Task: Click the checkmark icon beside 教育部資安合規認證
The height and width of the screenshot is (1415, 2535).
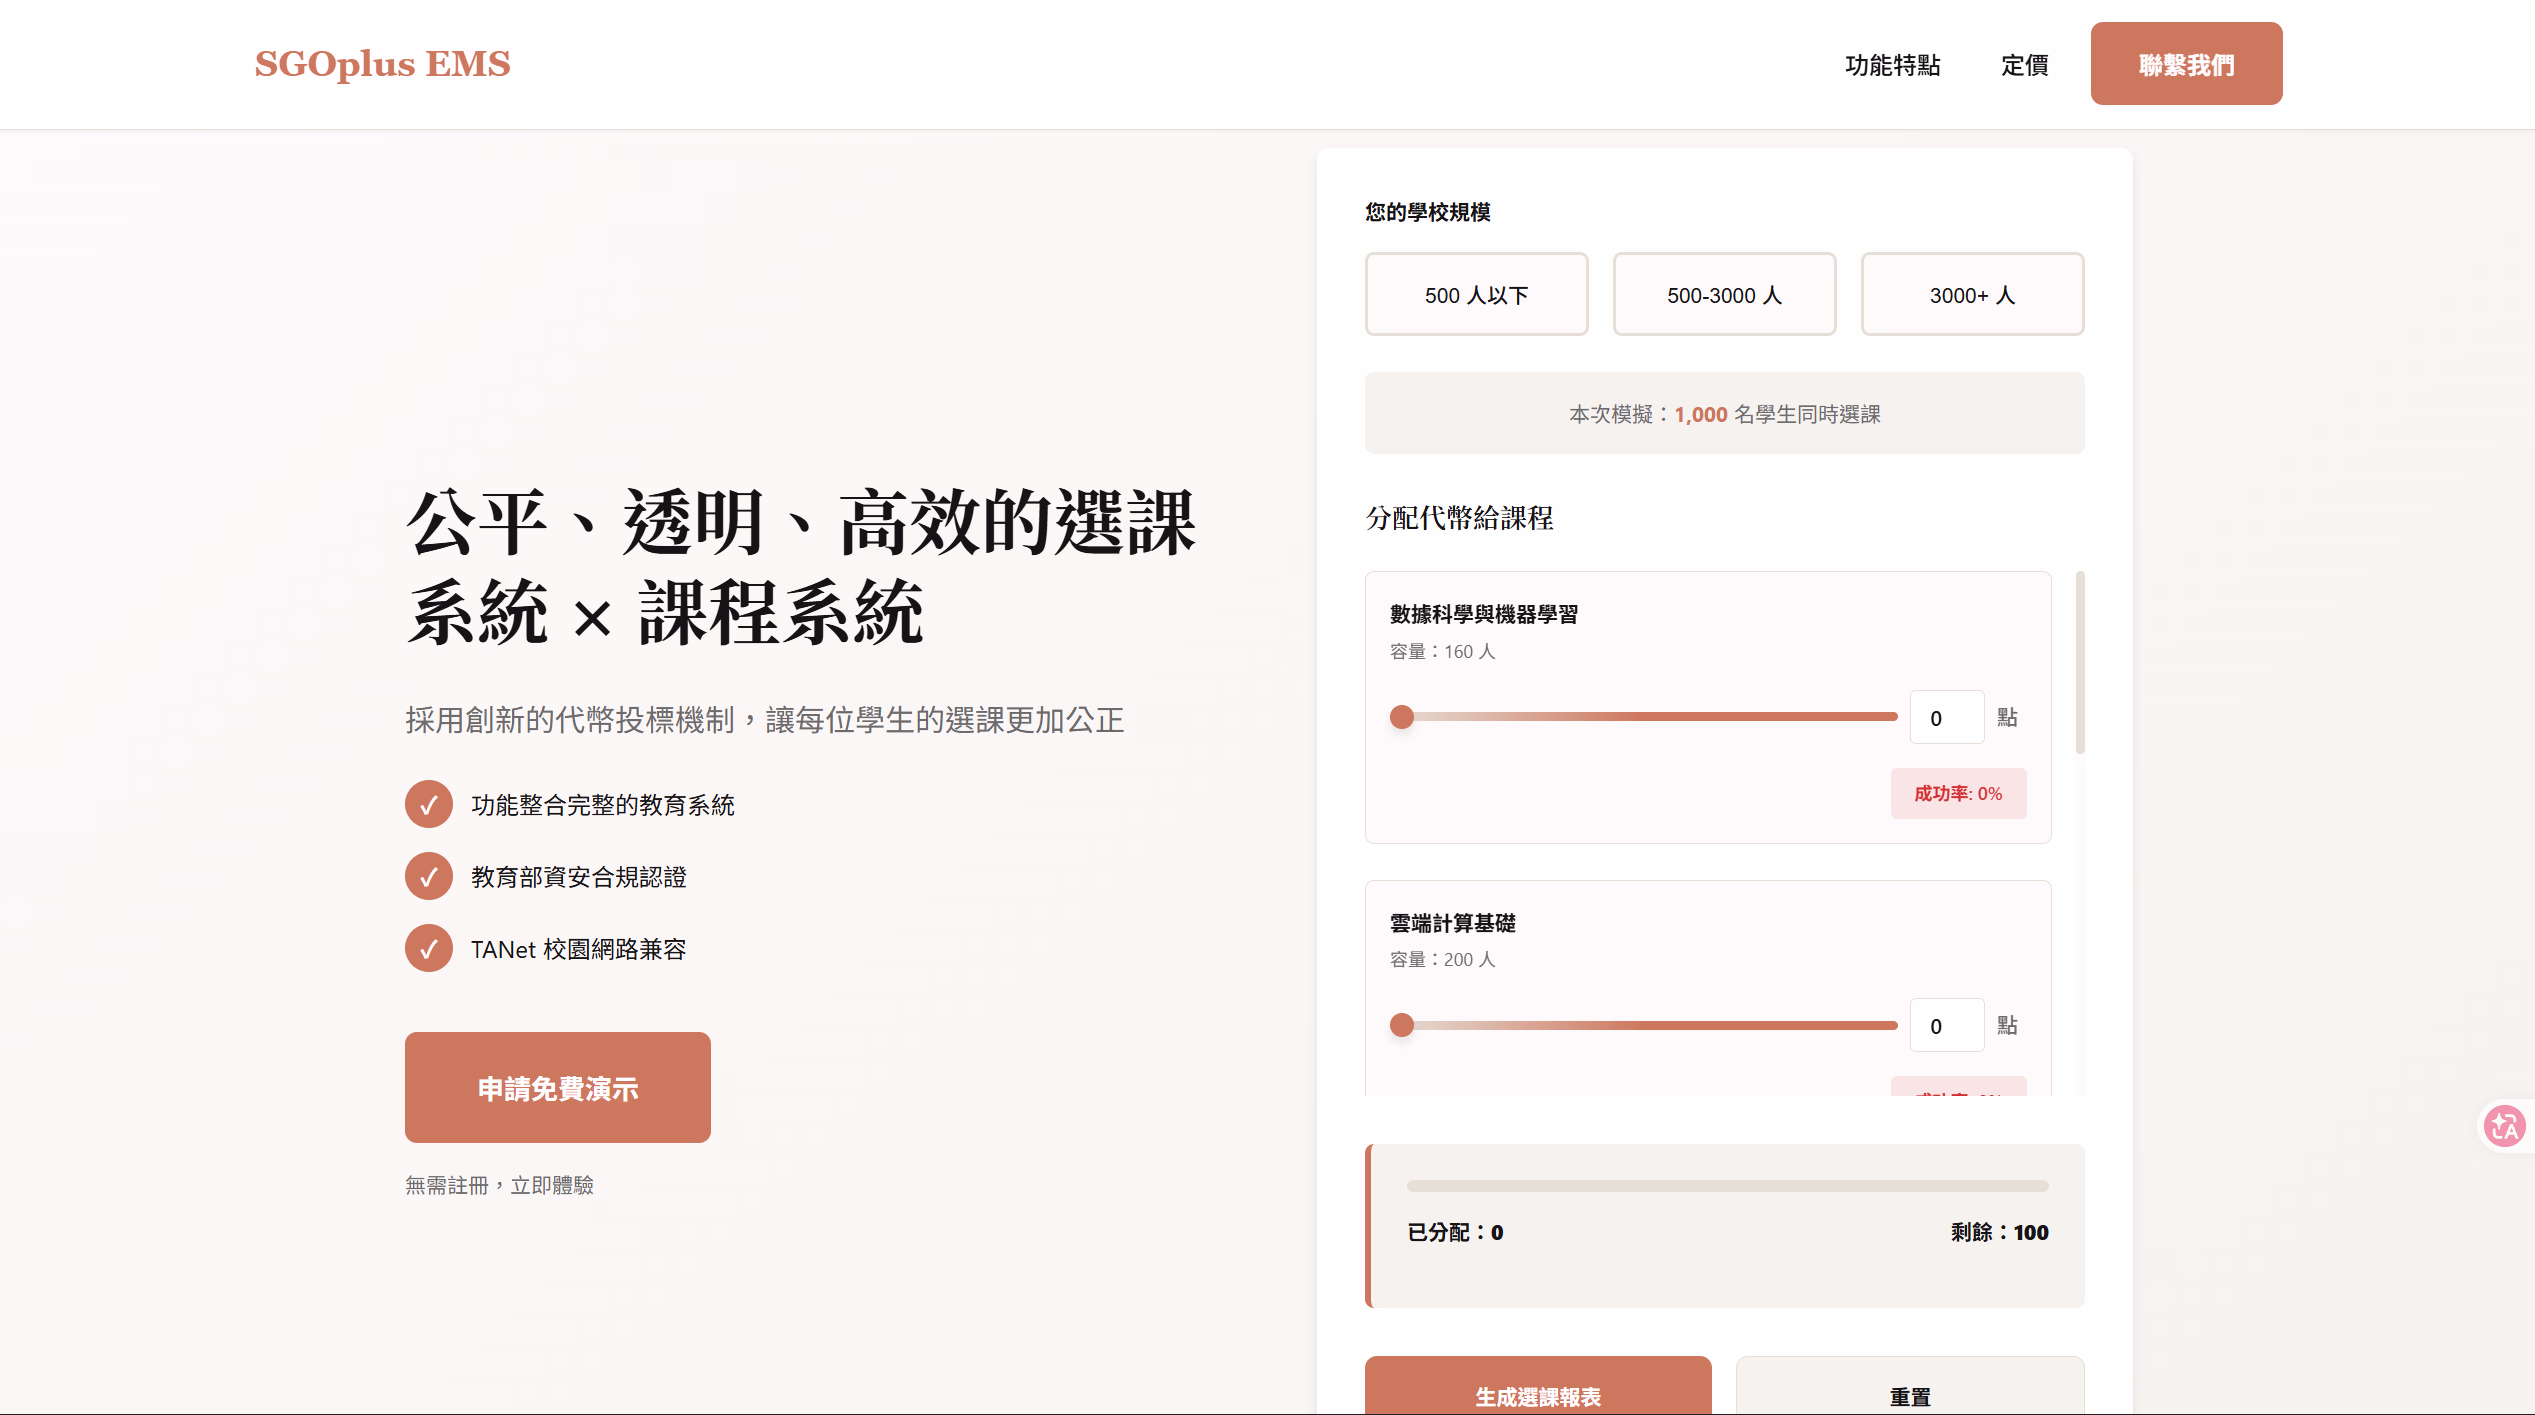Action: click(x=429, y=877)
